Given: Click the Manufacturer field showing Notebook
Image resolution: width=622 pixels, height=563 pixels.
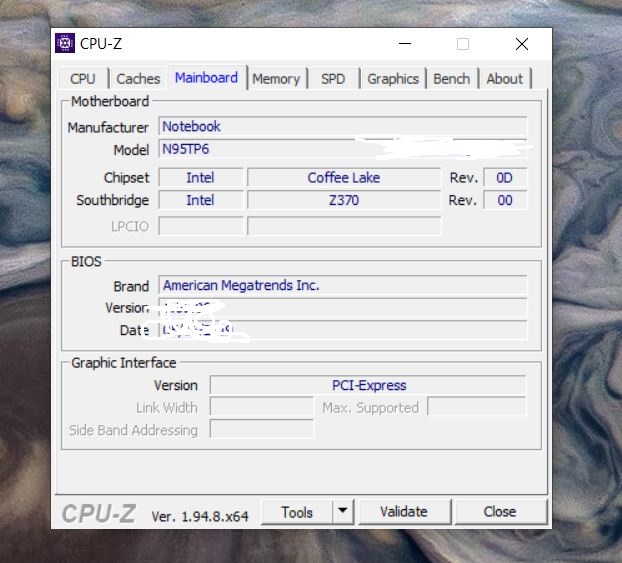Looking at the screenshot, I should point(343,127).
